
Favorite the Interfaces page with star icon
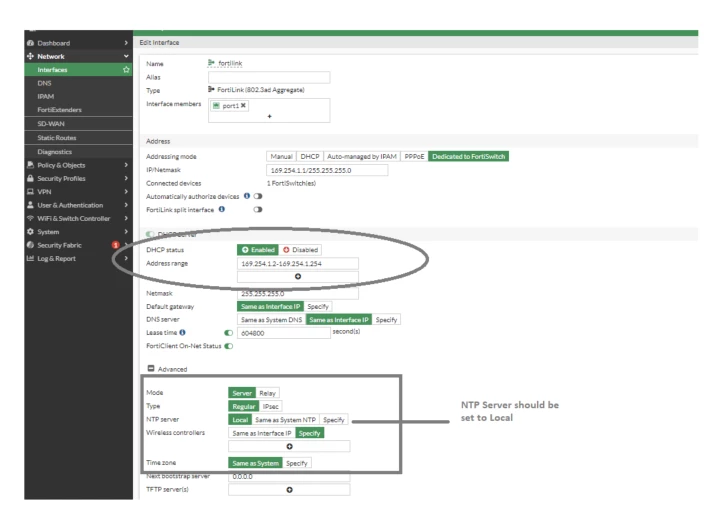[126, 70]
